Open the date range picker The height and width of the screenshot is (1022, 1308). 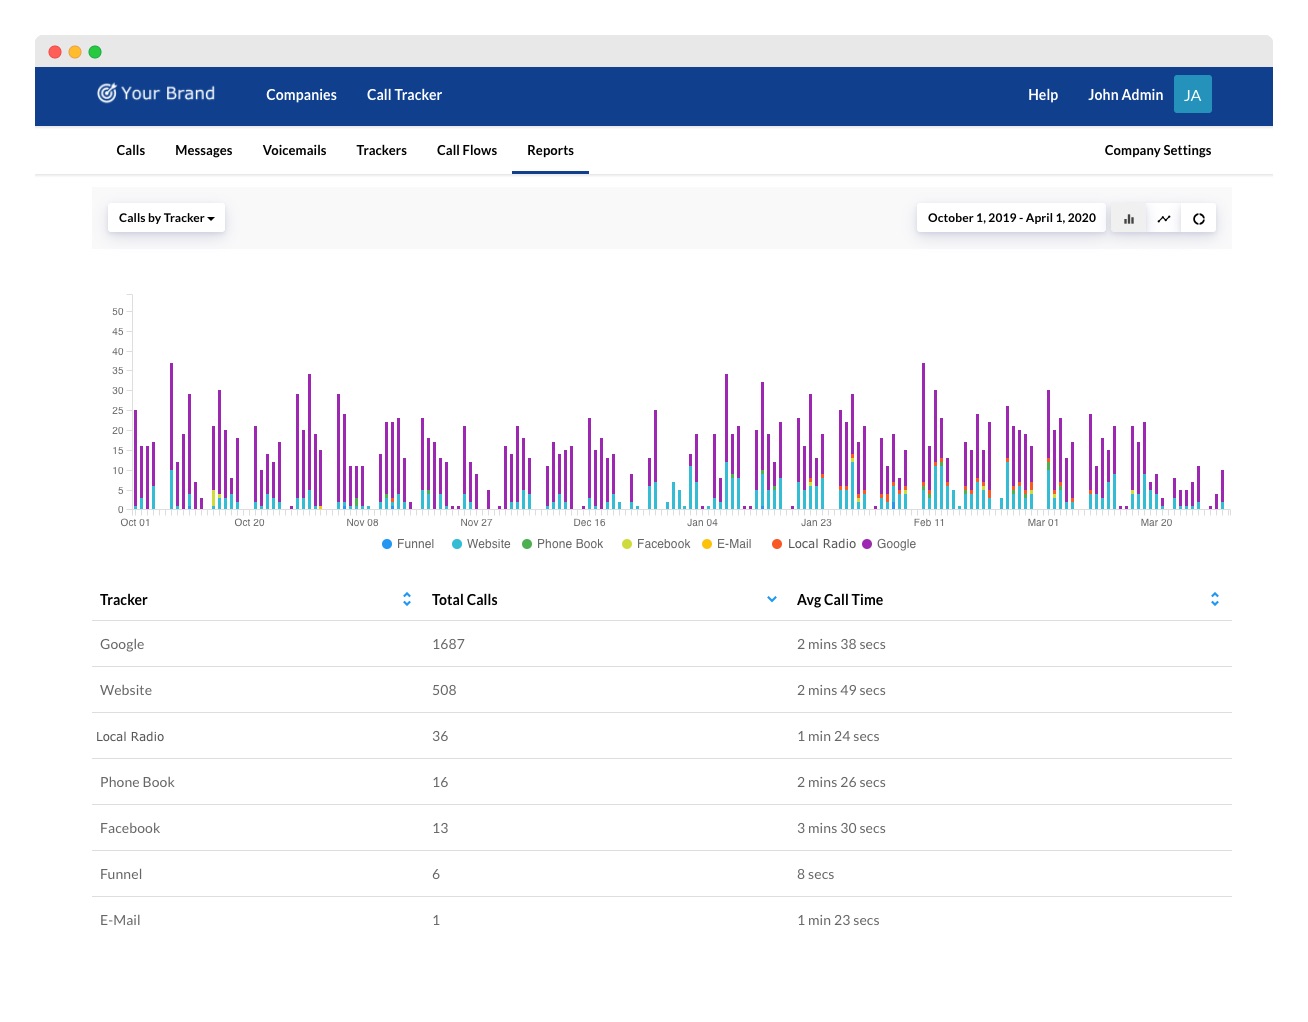point(1011,218)
